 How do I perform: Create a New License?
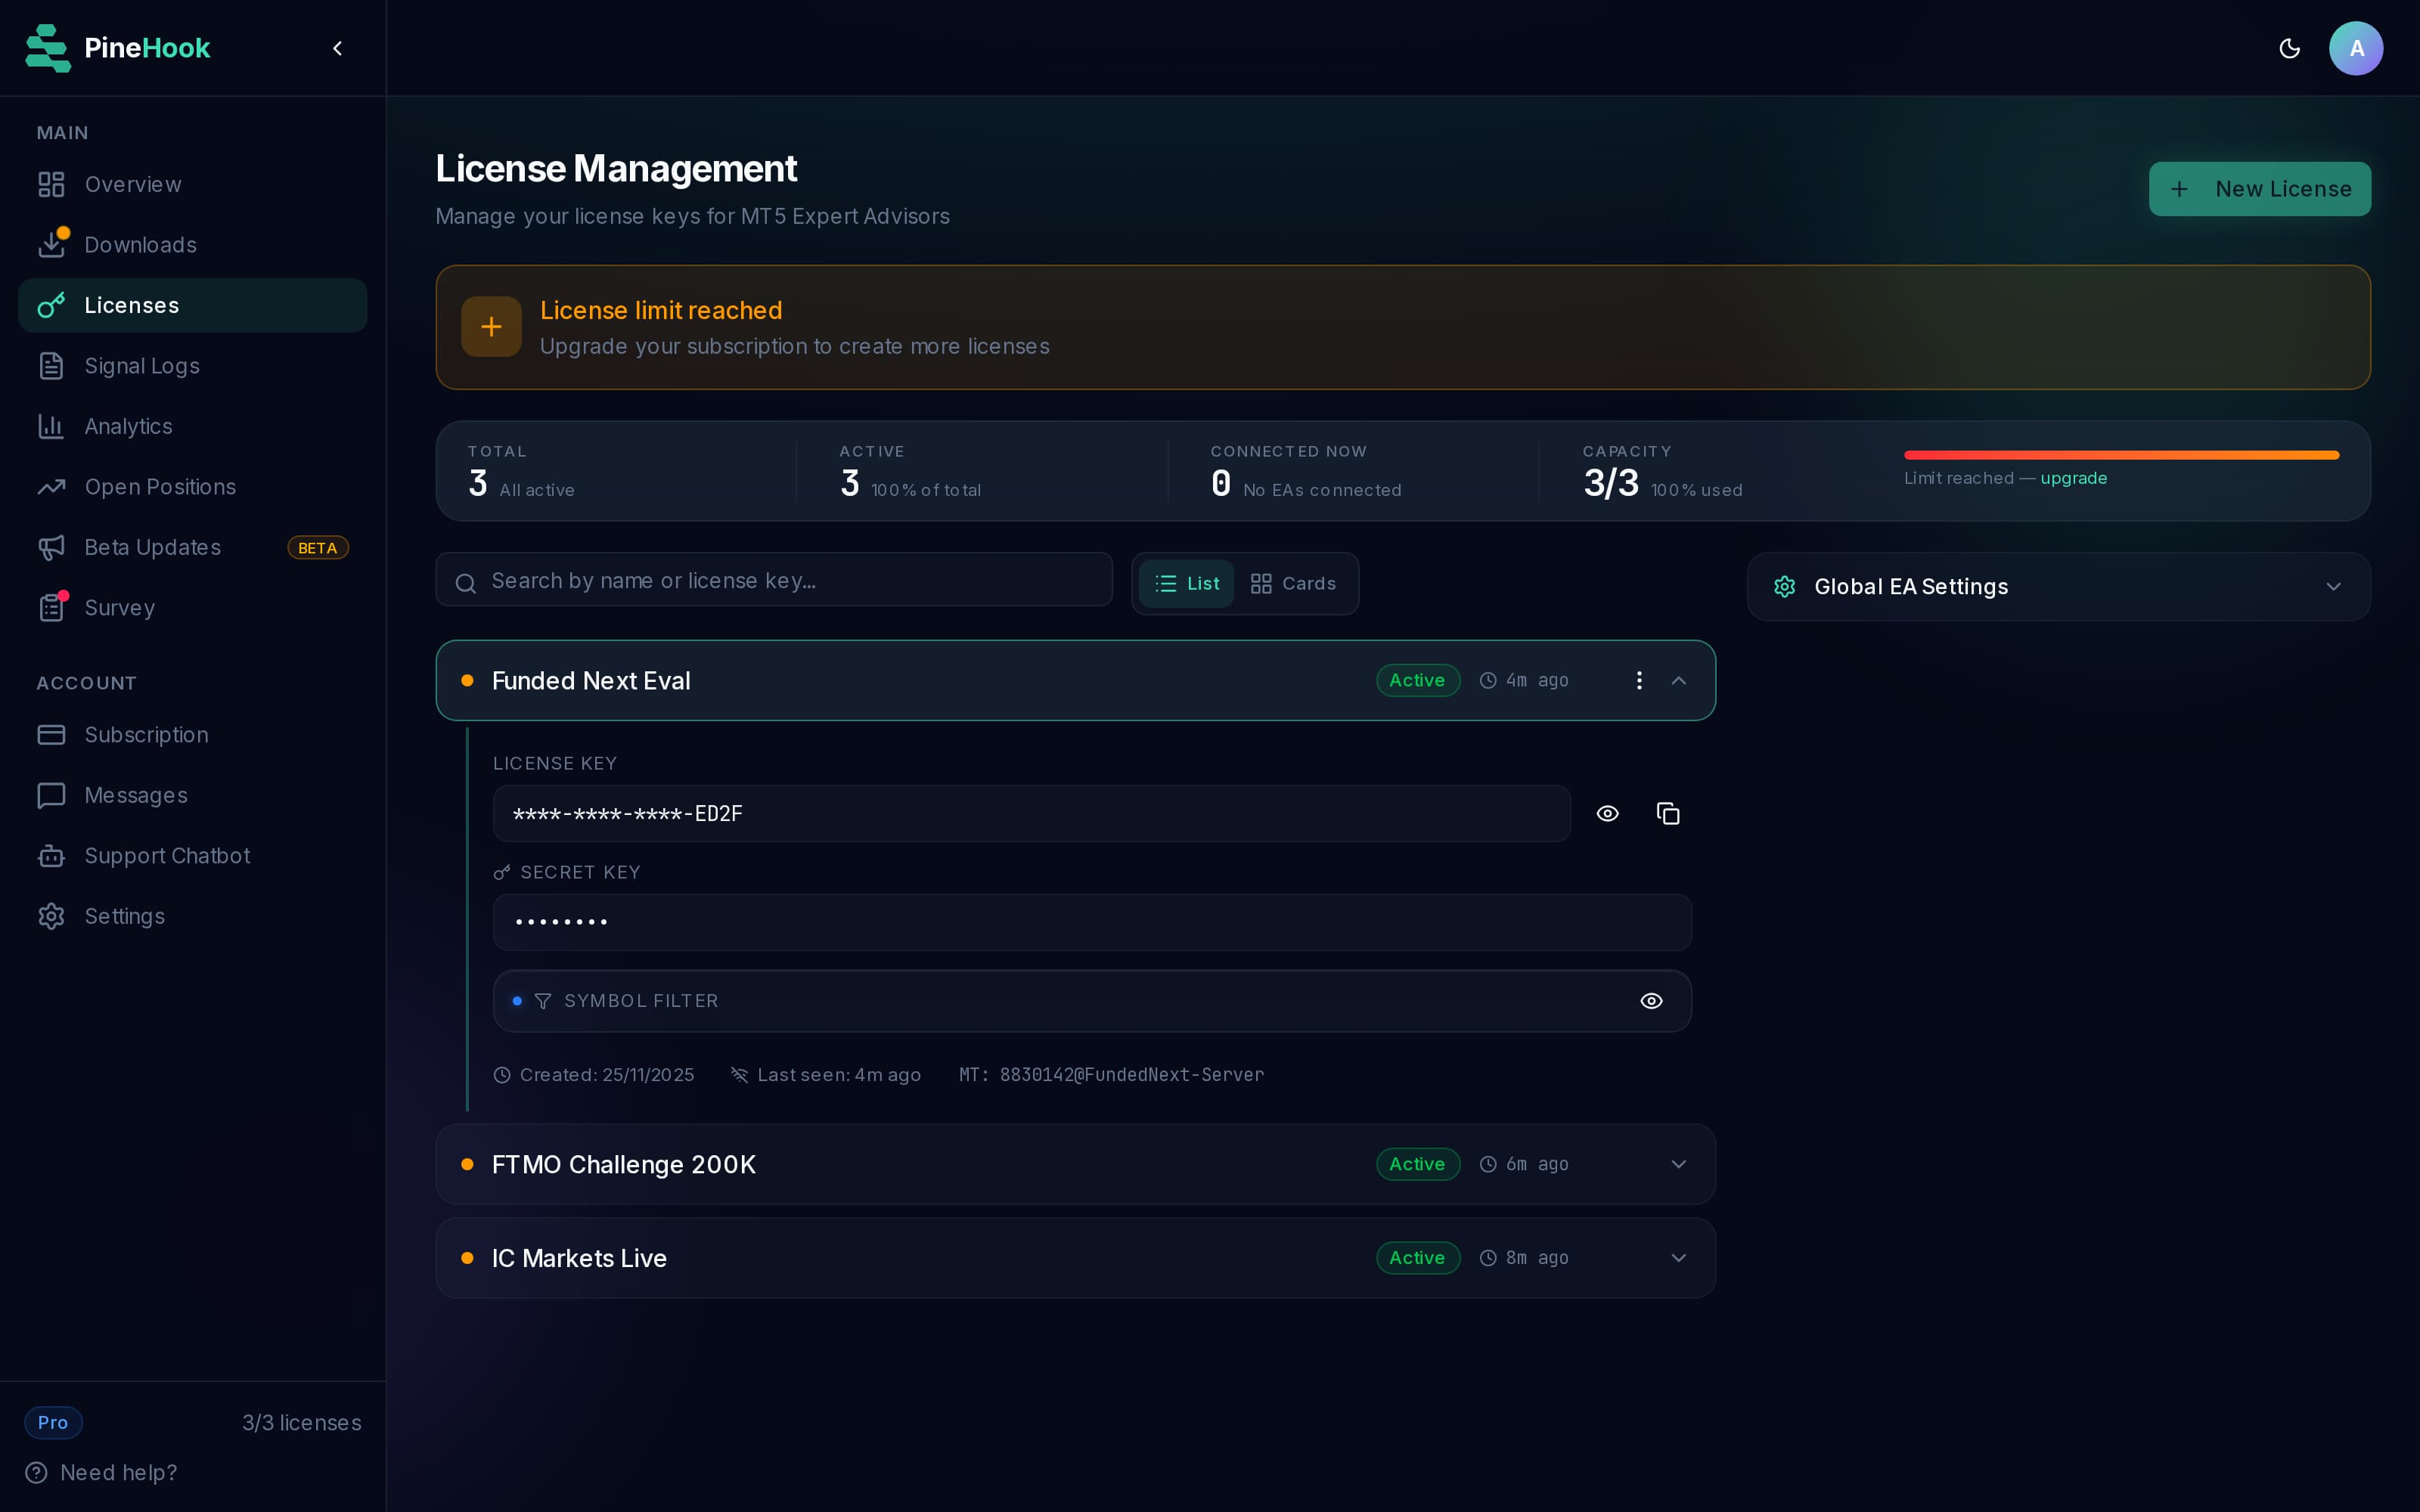(x=2260, y=189)
